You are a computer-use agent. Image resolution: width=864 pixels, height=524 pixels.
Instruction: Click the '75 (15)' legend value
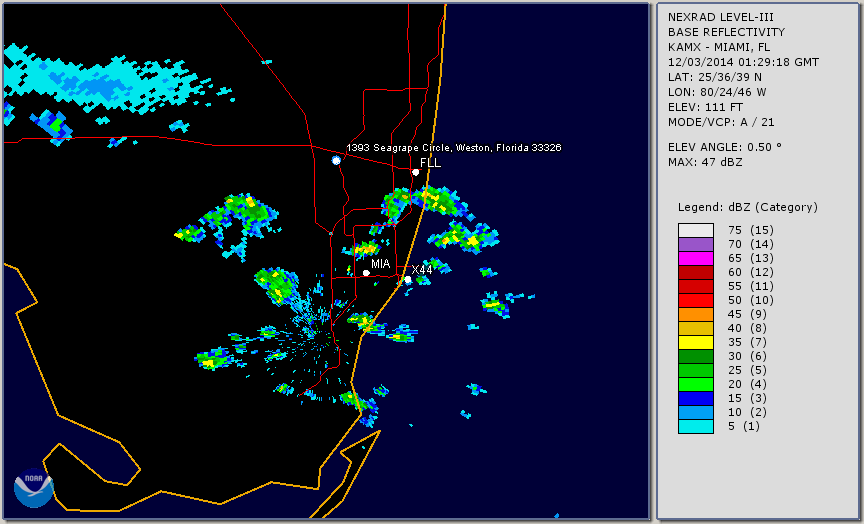(750, 230)
